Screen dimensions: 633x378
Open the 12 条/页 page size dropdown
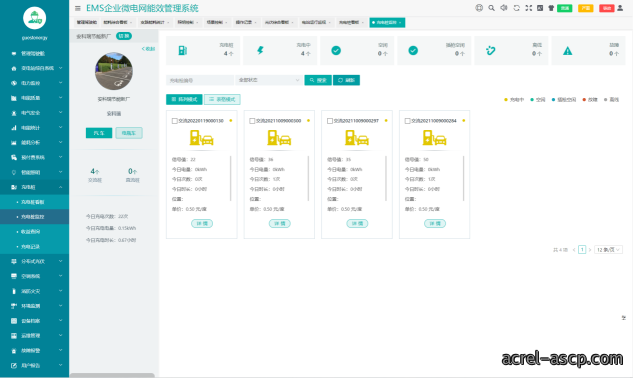pos(608,250)
